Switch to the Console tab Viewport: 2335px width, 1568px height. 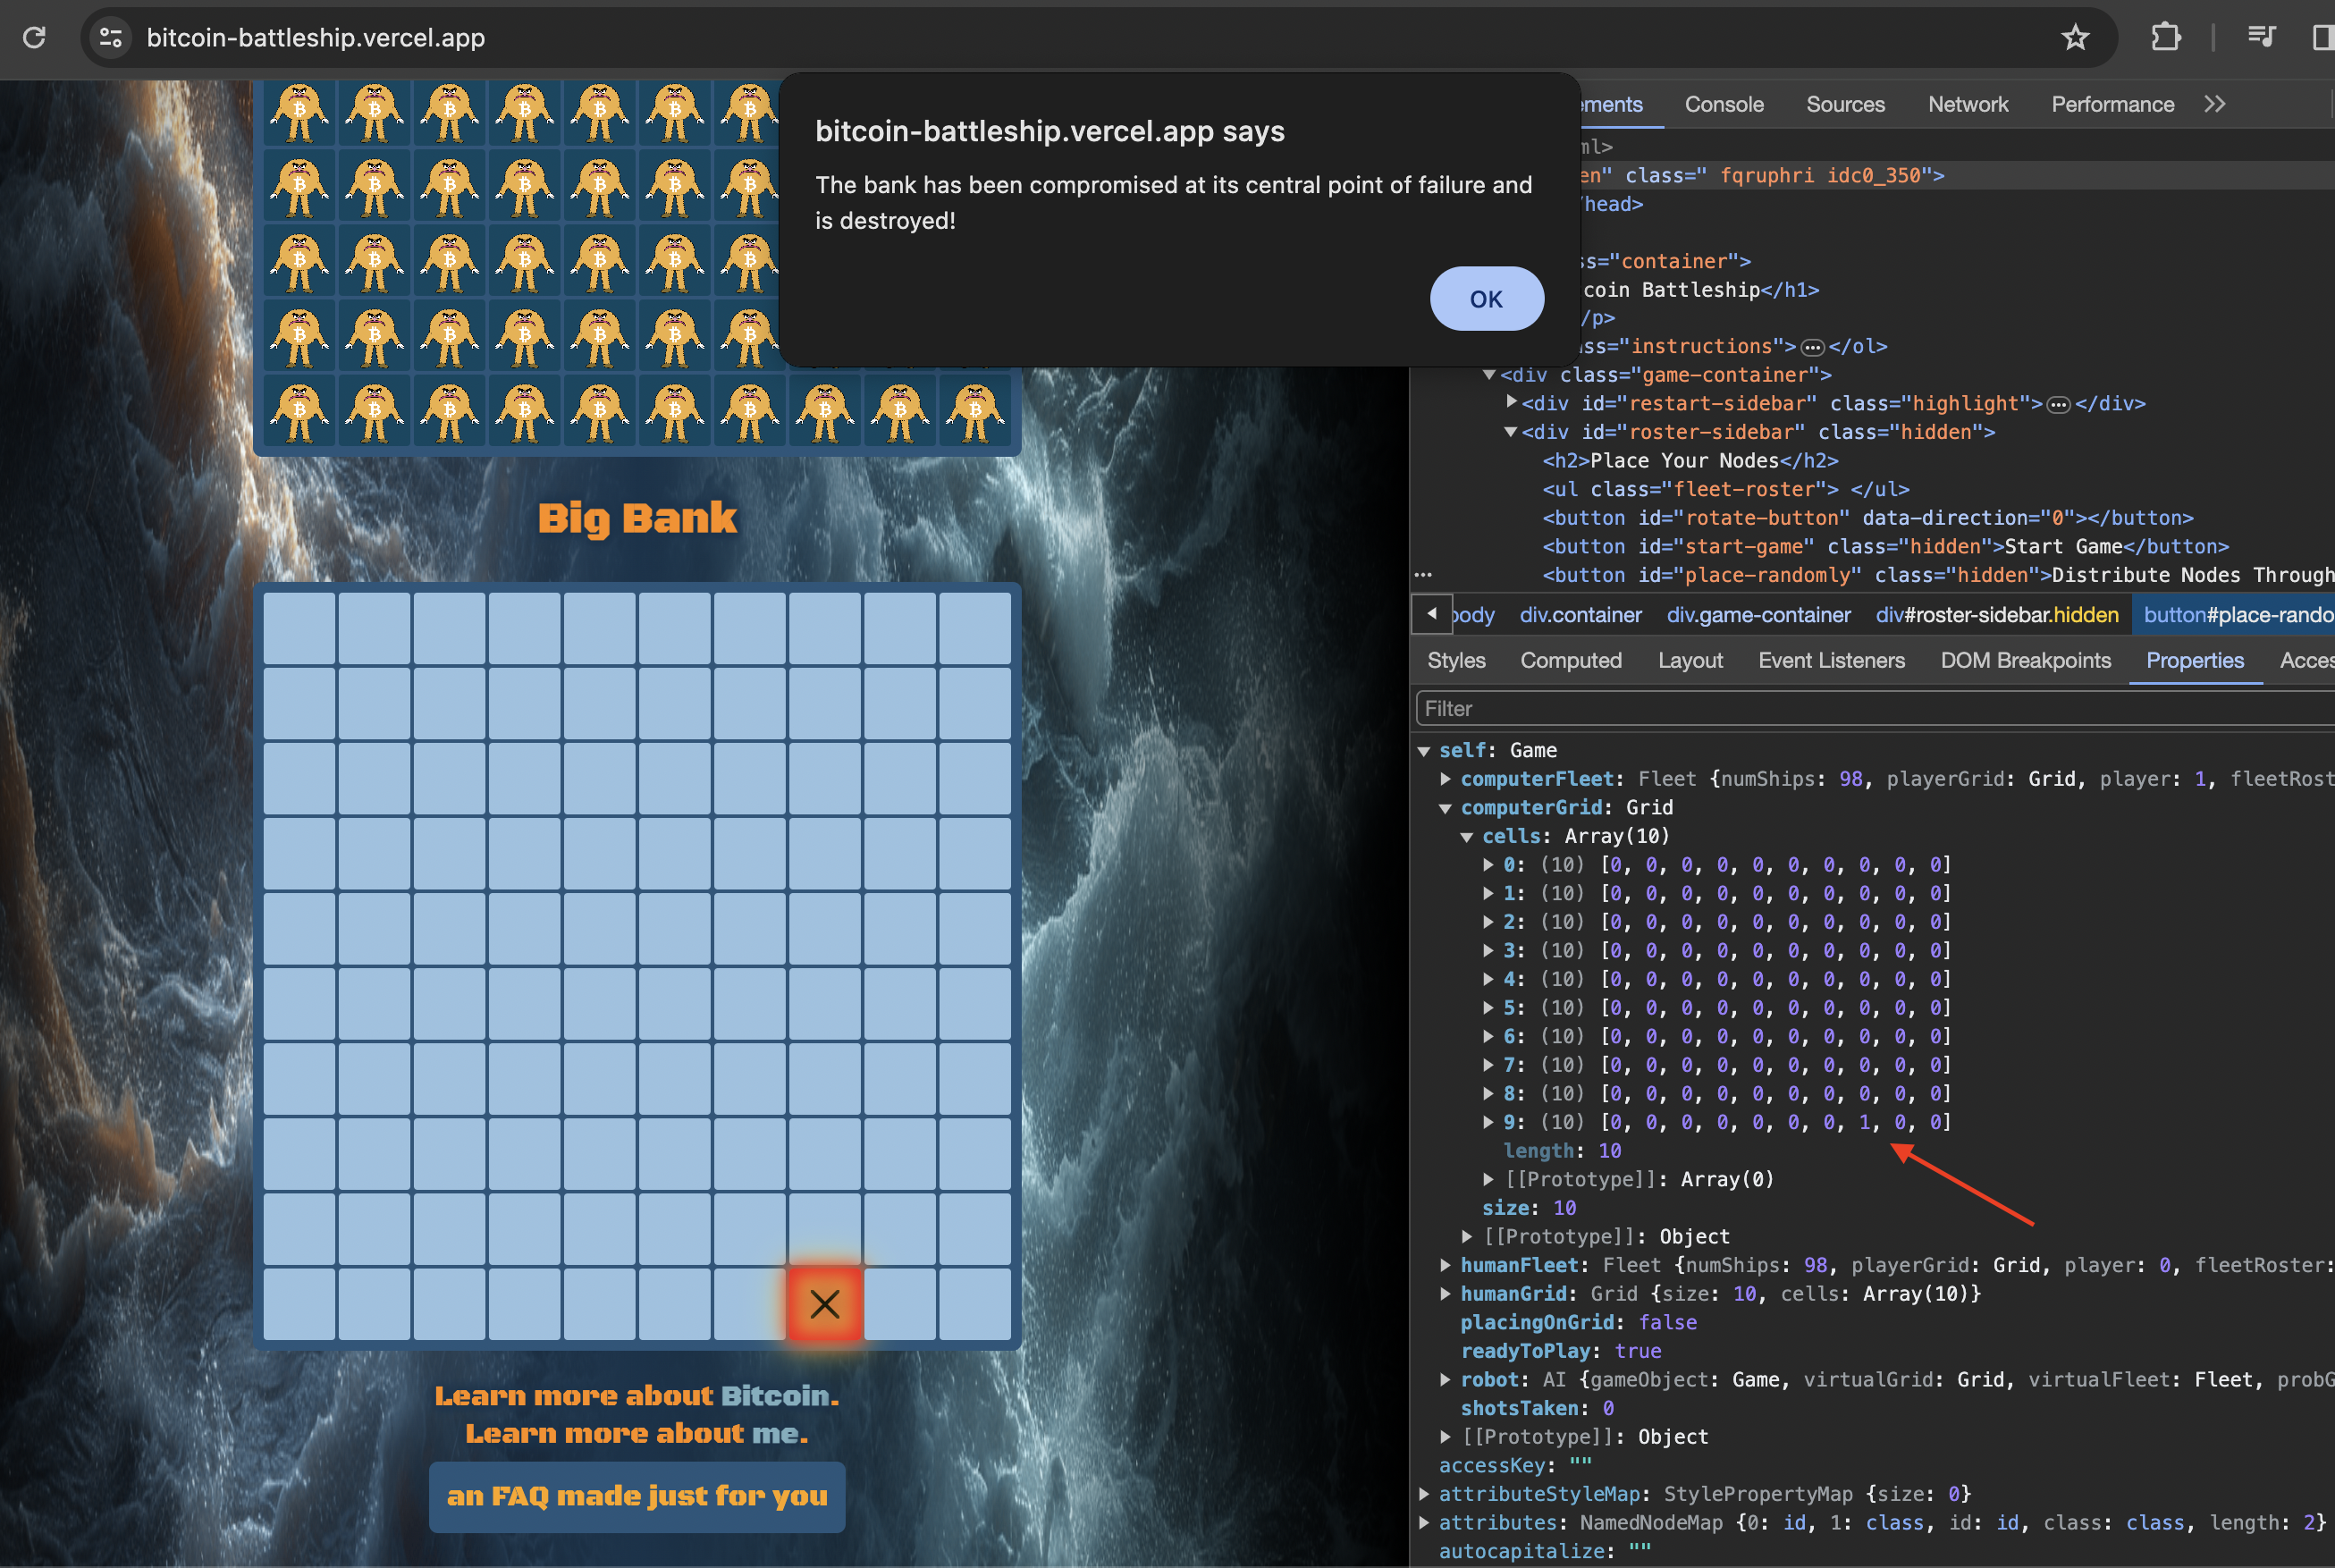pyautogui.click(x=1724, y=104)
